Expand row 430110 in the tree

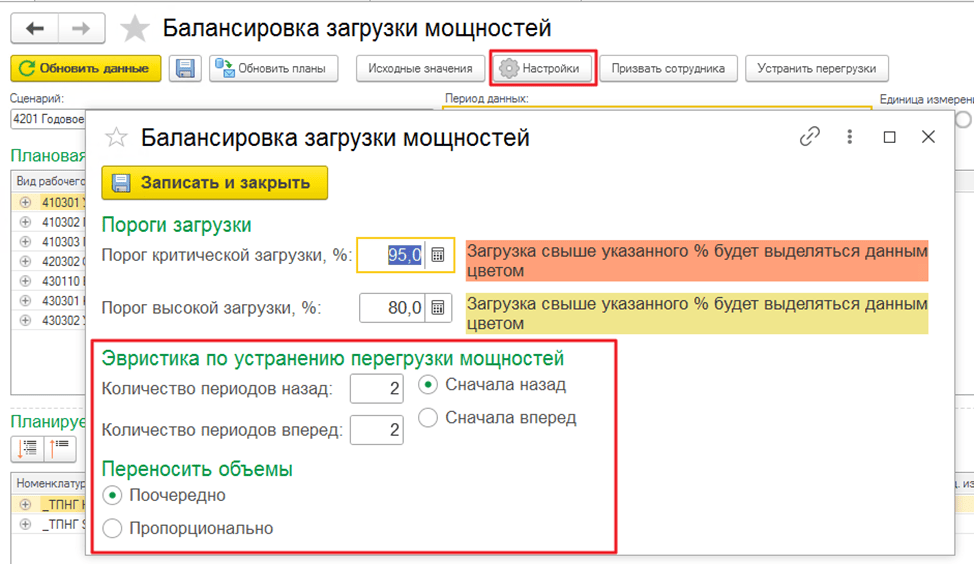point(25,281)
